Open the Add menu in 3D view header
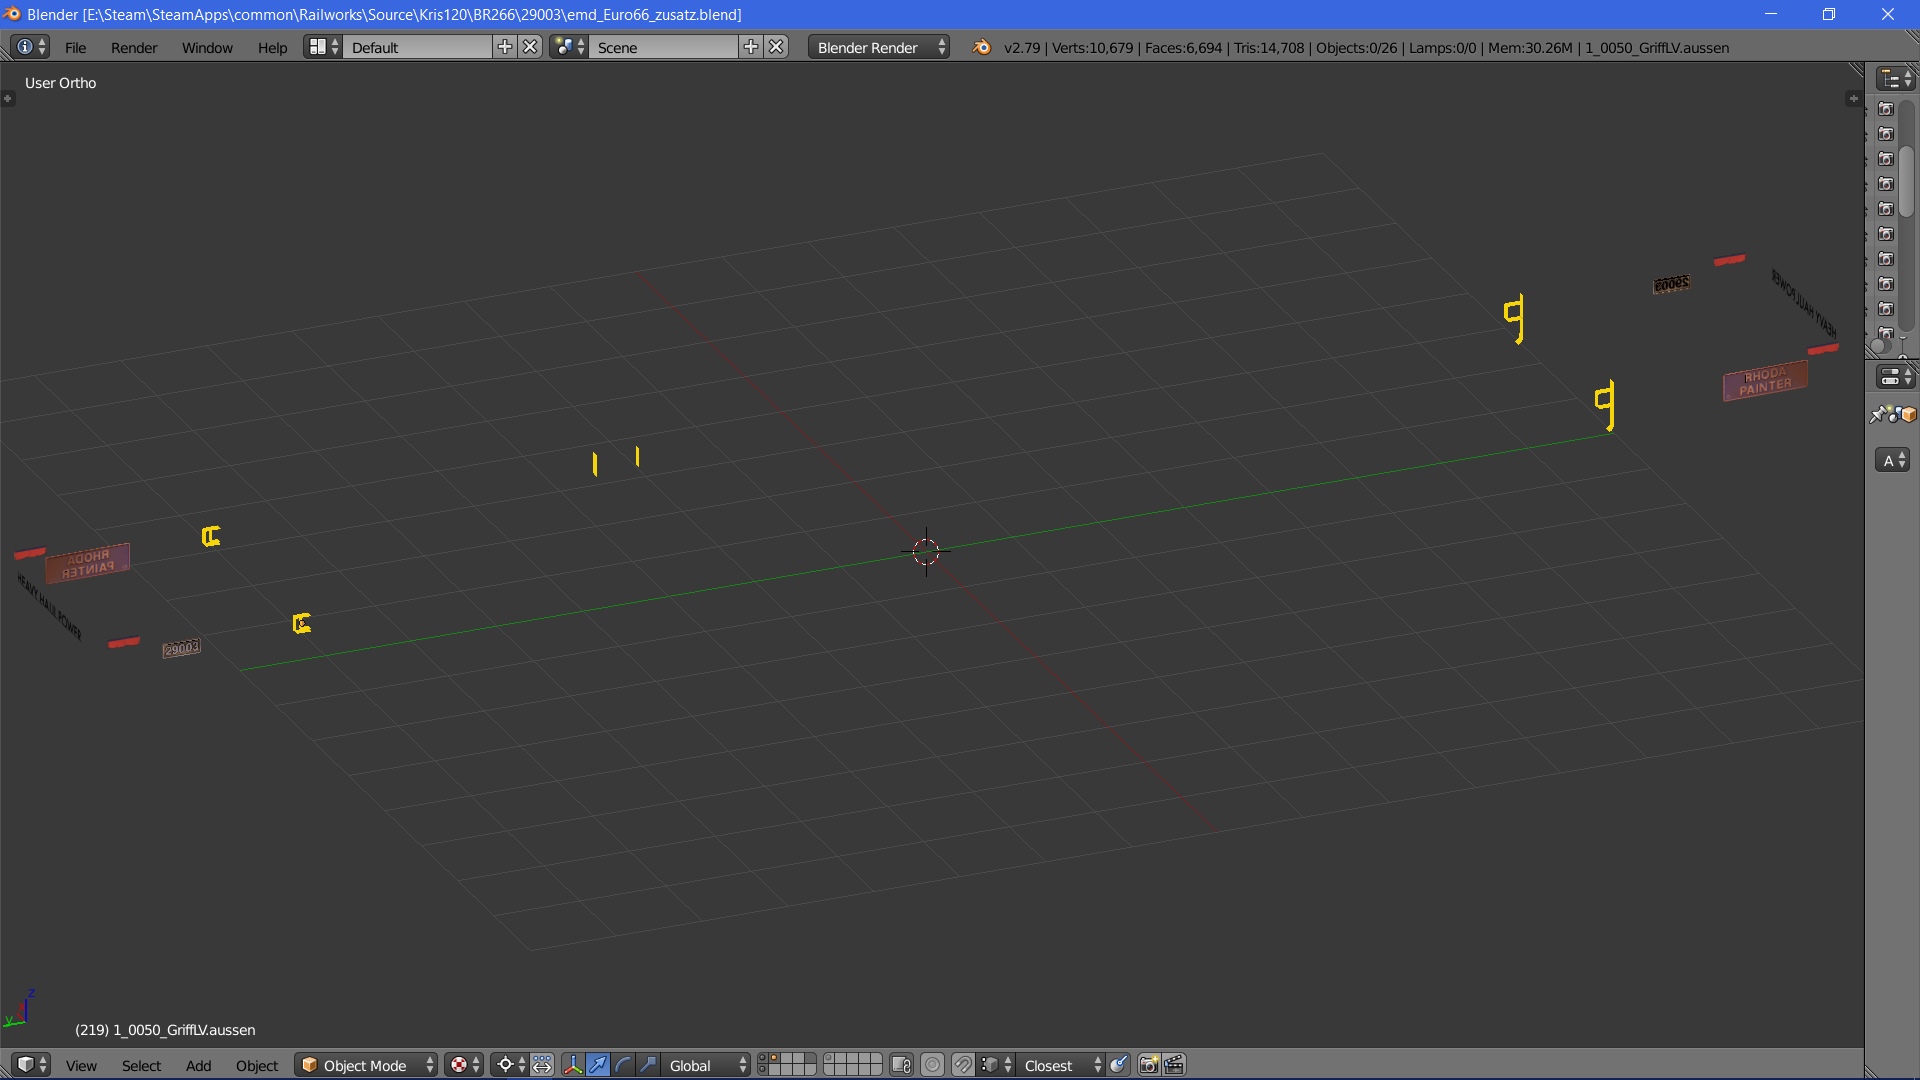 click(x=198, y=1065)
